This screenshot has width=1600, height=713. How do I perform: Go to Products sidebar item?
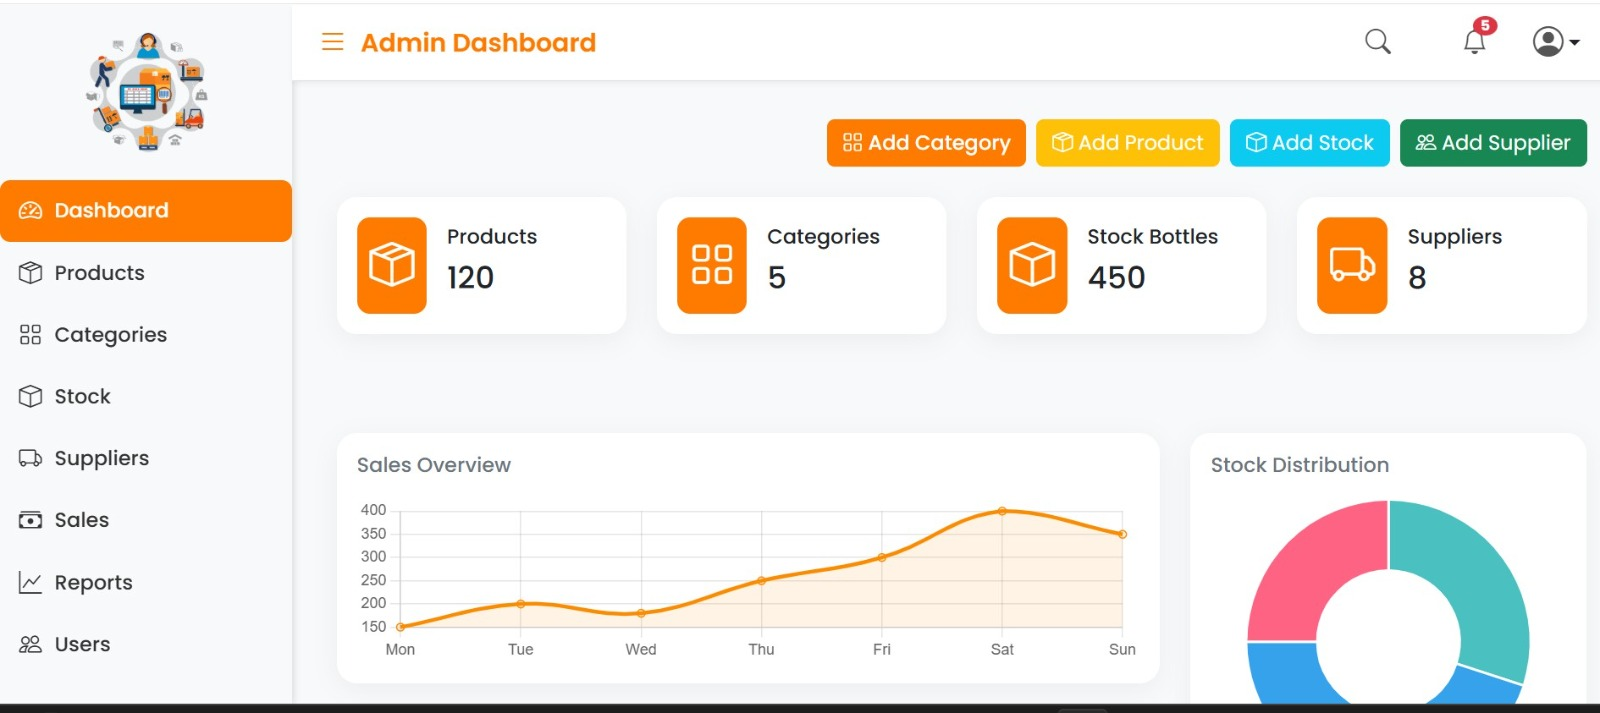tap(99, 273)
